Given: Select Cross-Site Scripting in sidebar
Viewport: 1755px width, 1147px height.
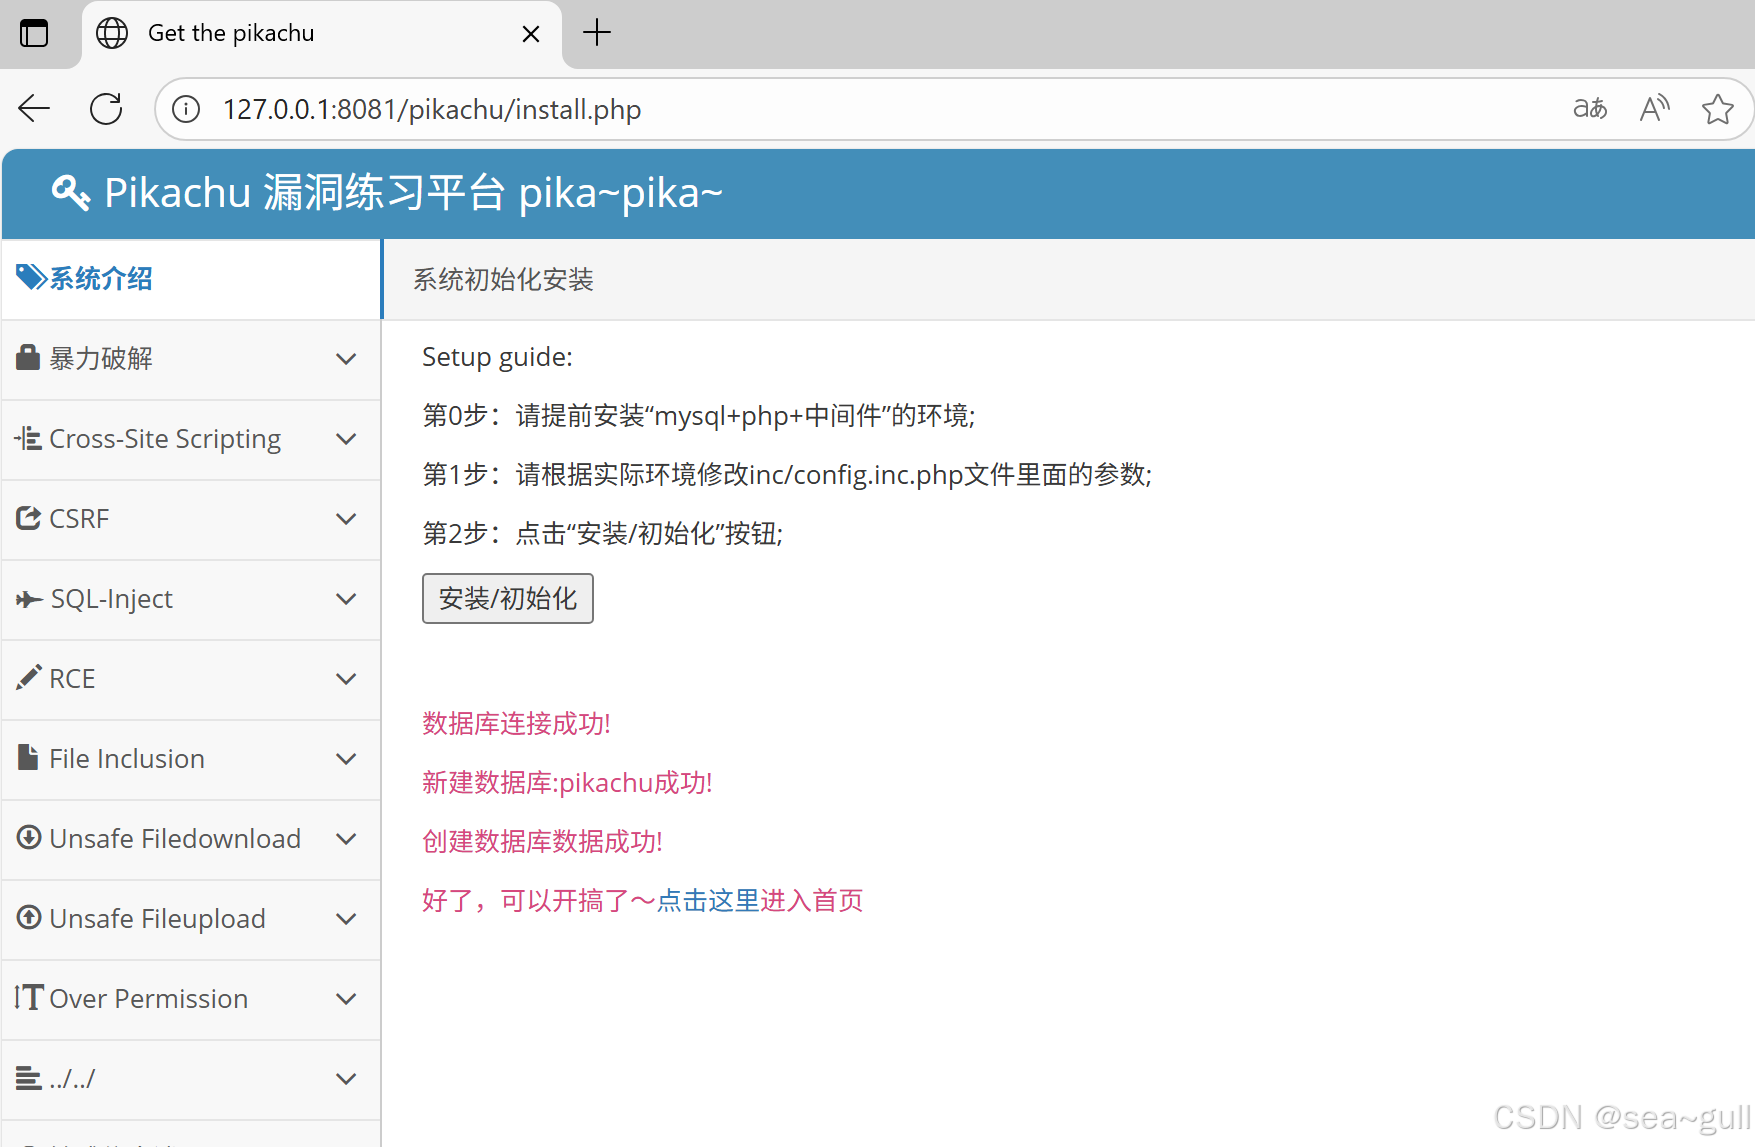Looking at the screenshot, I should (x=191, y=439).
